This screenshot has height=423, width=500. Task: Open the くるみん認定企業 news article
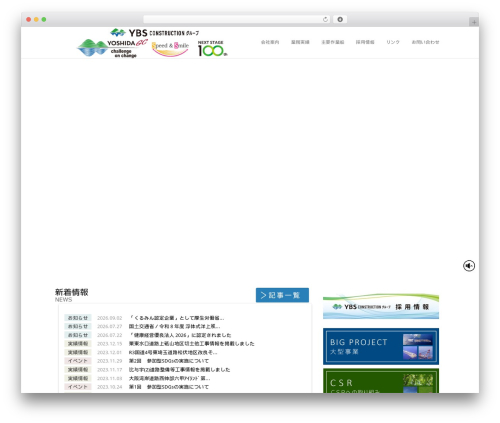click(176, 318)
